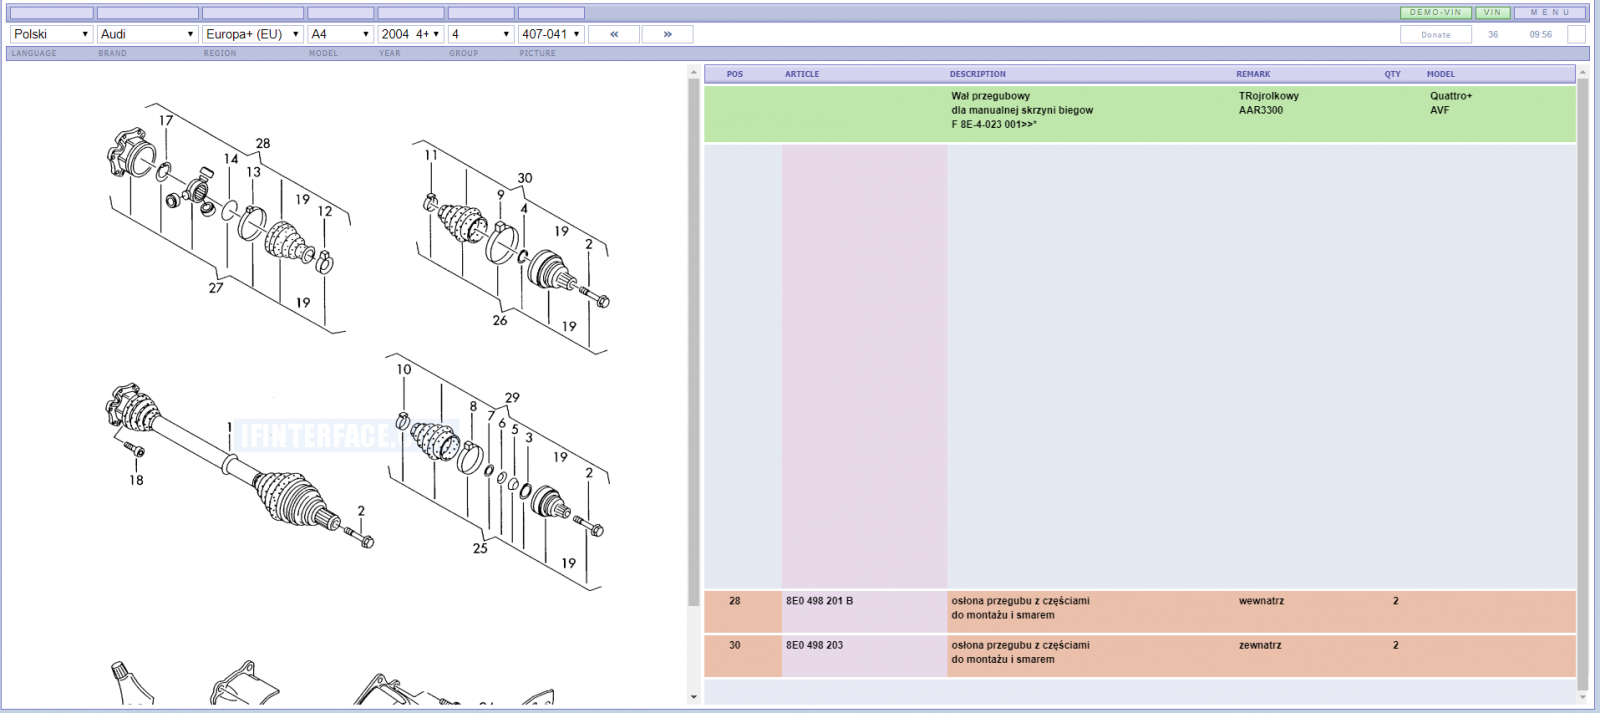Image resolution: width=1600 pixels, height=713 pixels.
Task: Click position number 28 in the diagram
Action: (x=263, y=144)
